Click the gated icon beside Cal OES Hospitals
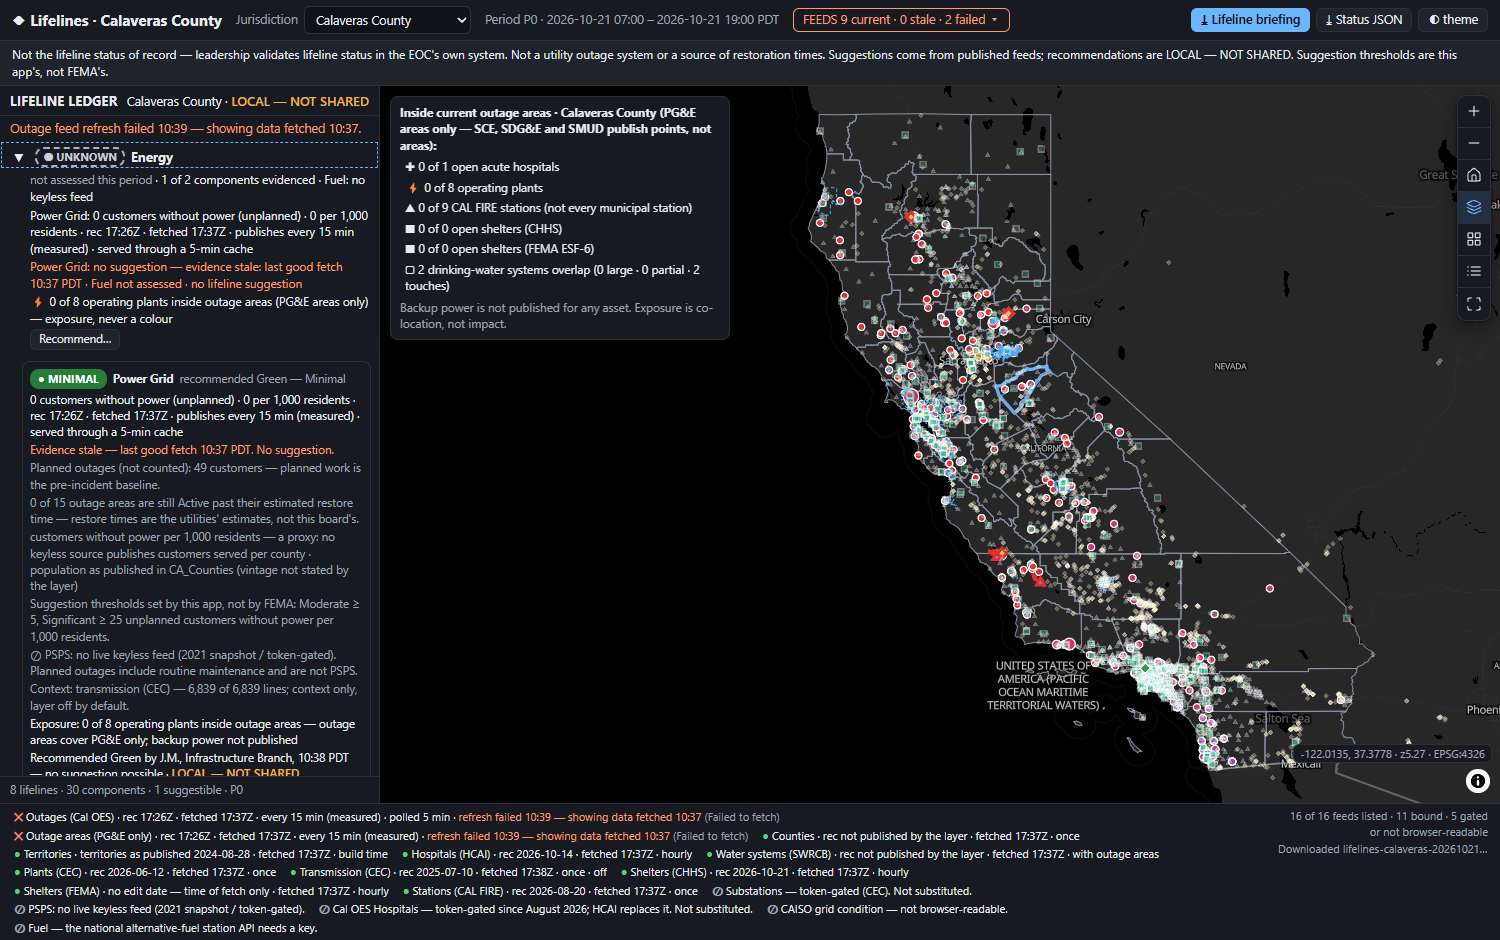1500x940 pixels. tap(324, 910)
